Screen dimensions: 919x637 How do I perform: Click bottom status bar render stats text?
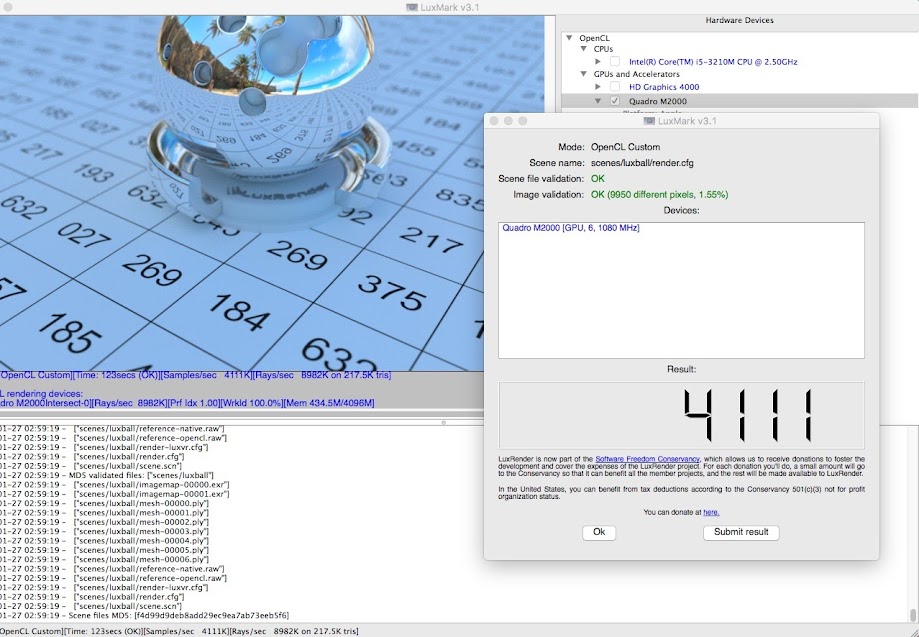pos(179,631)
